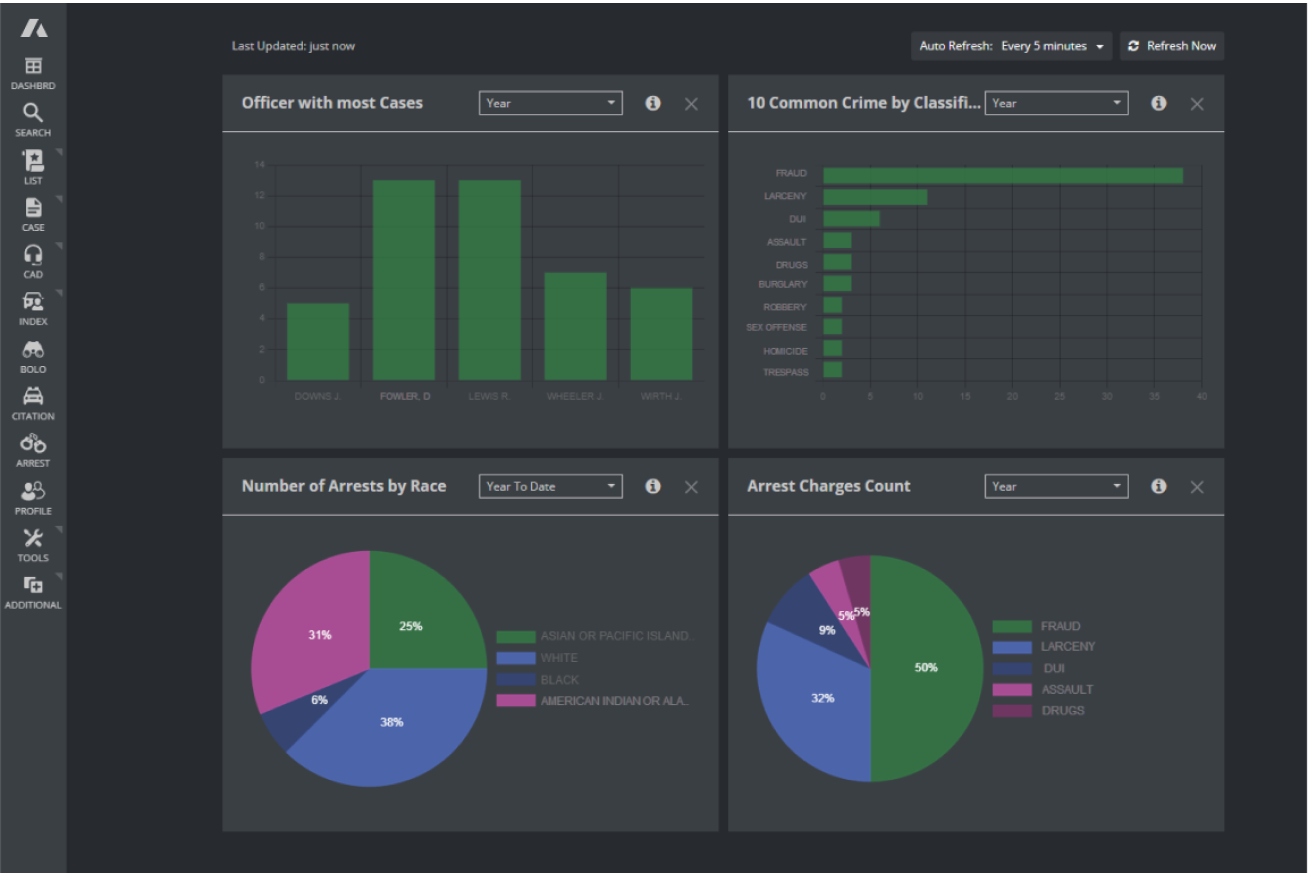This screenshot has height=873, width=1308.
Task: Select the Citation car icon
Action: coord(33,397)
